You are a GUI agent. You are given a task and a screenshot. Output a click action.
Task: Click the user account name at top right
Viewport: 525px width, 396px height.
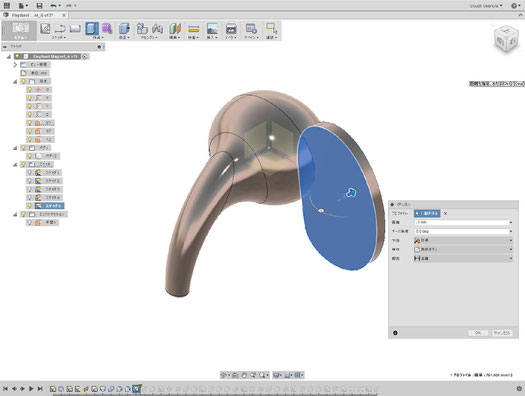click(x=485, y=6)
